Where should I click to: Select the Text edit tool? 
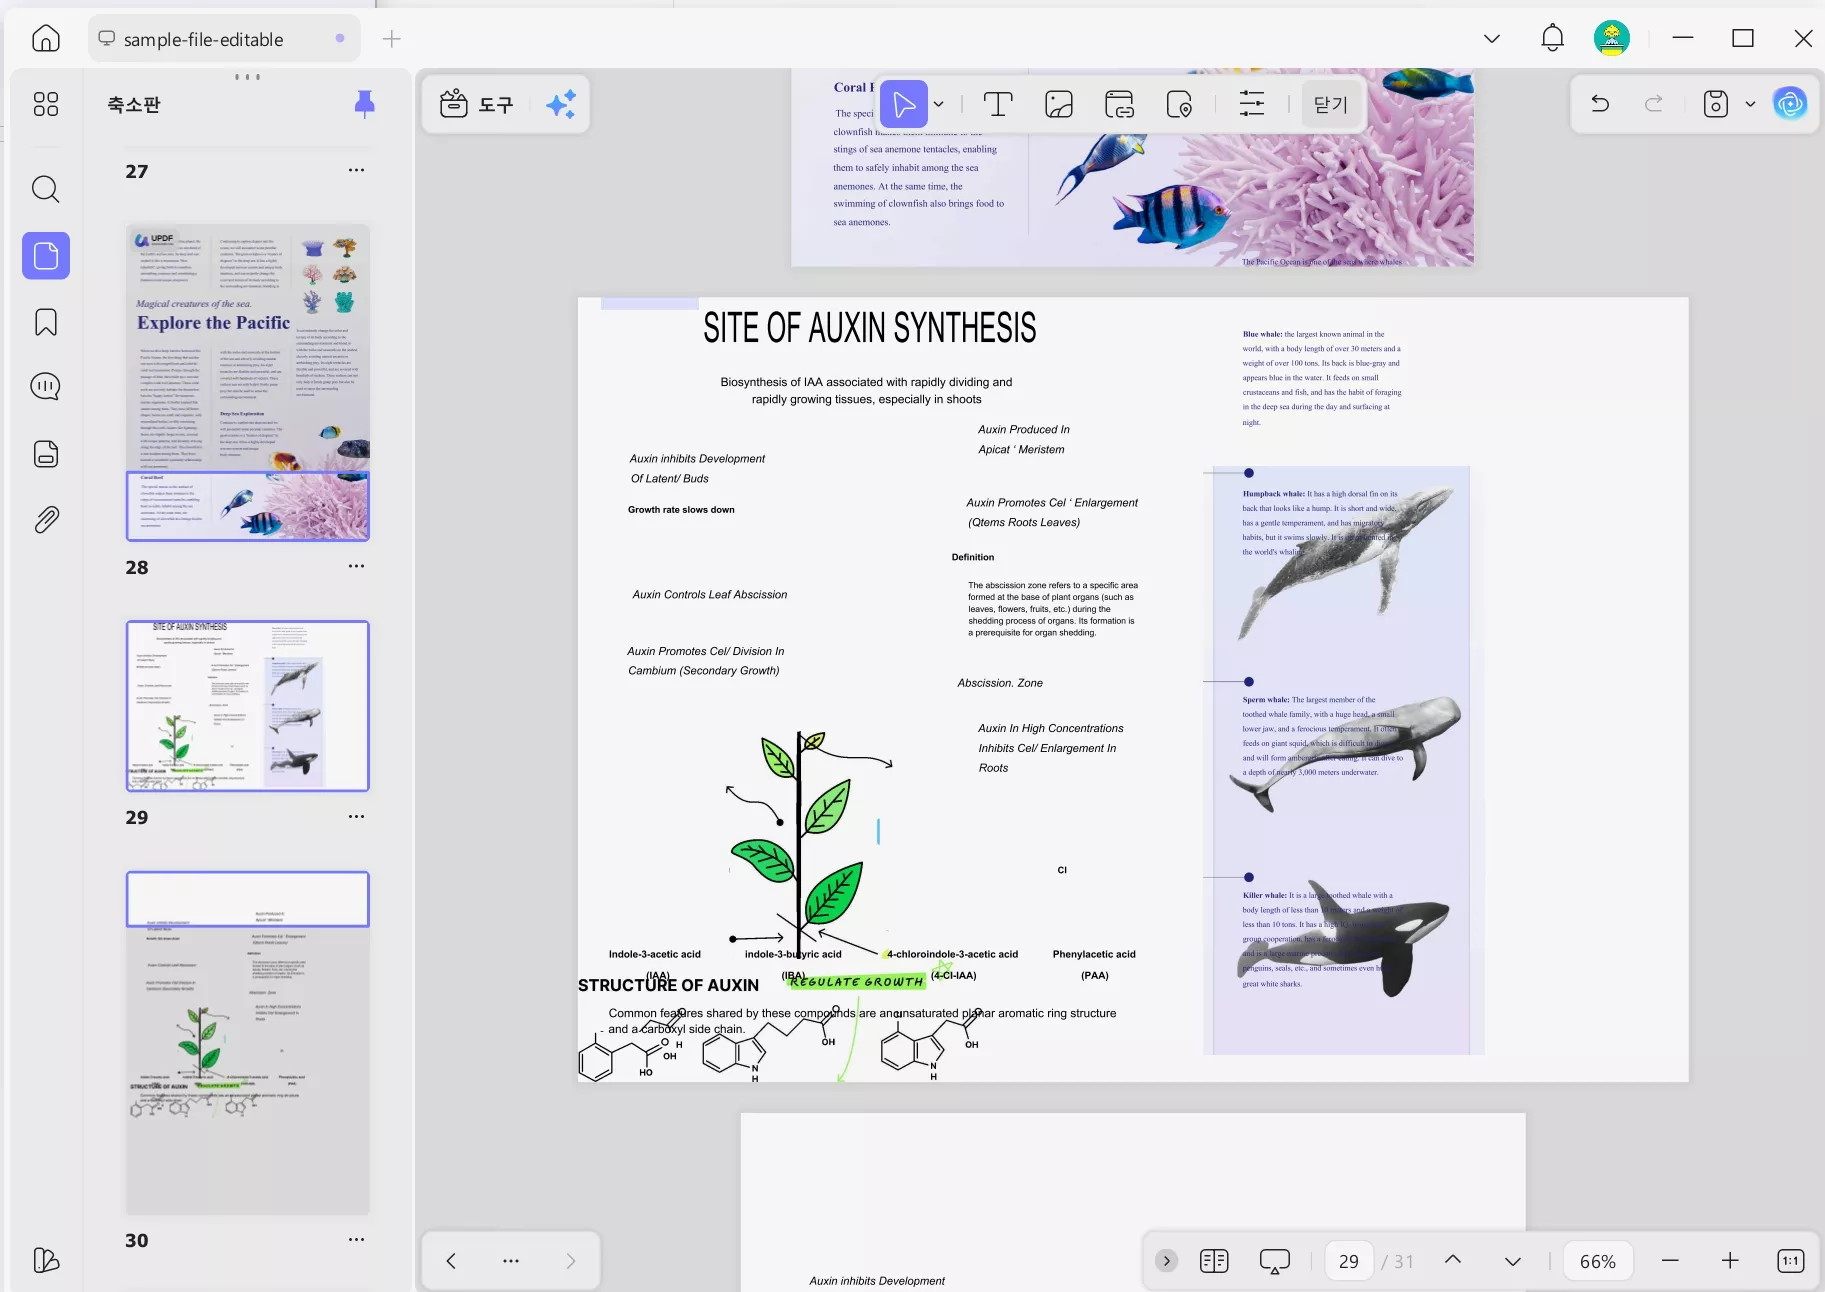pyautogui.click(x=997, y=104)
